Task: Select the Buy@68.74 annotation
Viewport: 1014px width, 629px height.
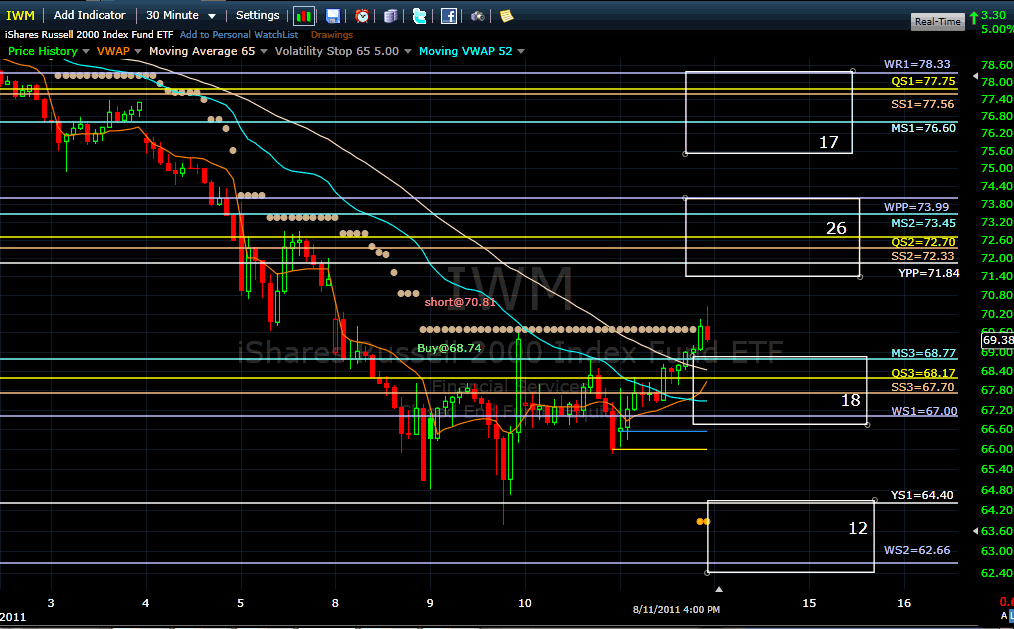Action: 449,348
